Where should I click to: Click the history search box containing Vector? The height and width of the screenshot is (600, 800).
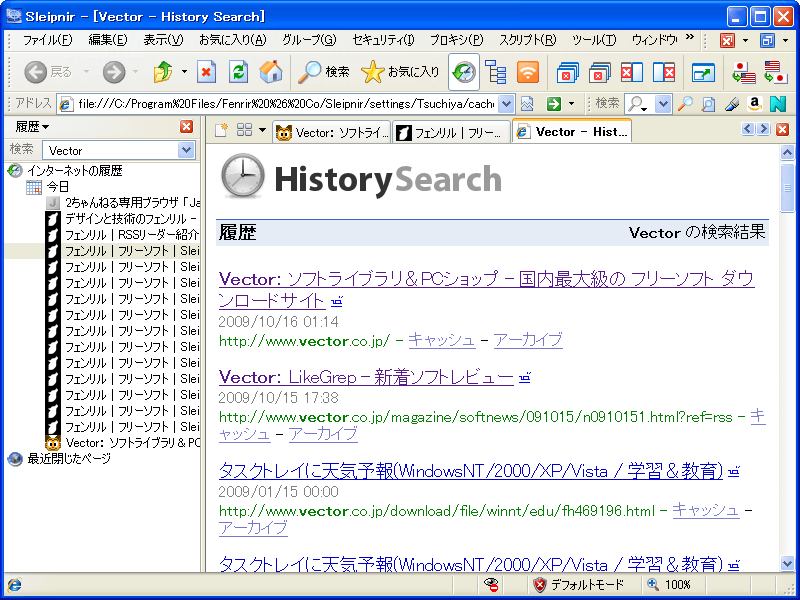(110, 150)
